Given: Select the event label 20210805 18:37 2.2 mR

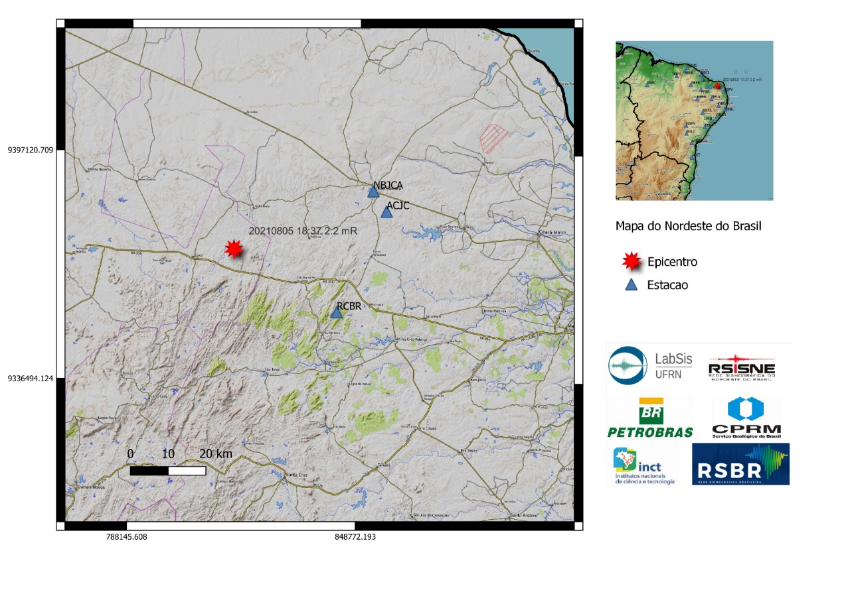Looking at the screenshot, I should (x=301, y=231).
